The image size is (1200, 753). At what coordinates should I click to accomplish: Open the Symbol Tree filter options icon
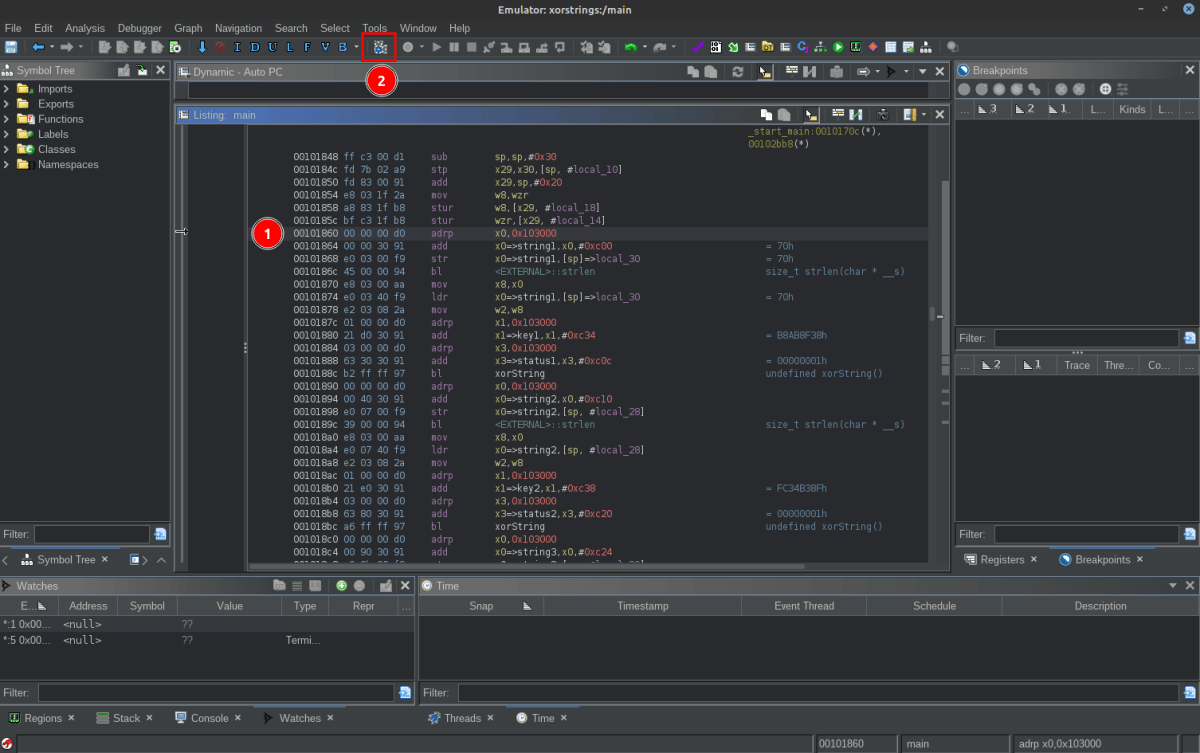coord(159,535)
